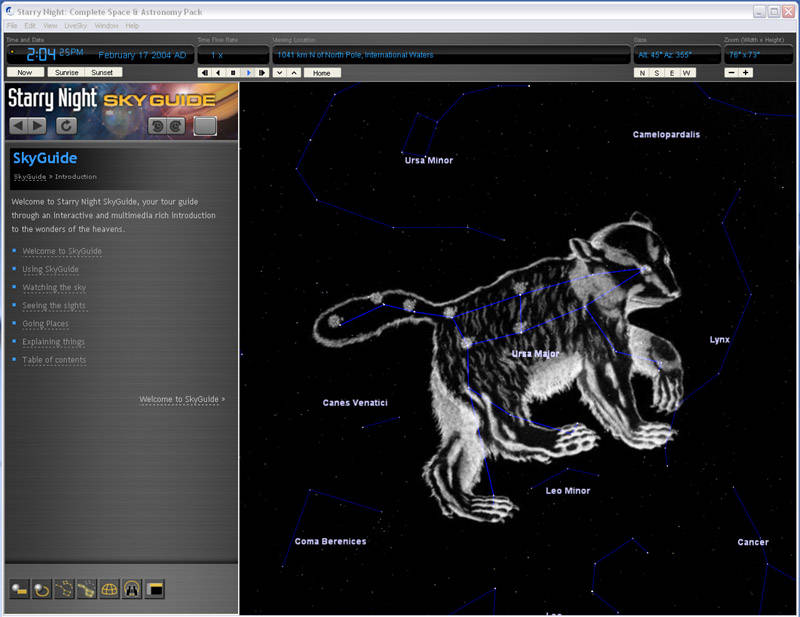The width and height of the screenshot is (800, 617).
Task: Click the Coma Berenices constellation label
Action: 331,541
